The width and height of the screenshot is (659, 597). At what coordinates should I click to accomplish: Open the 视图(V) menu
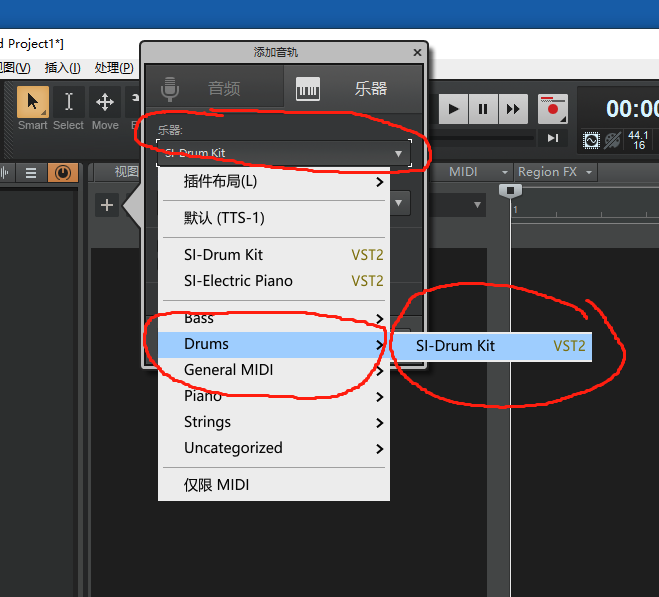click(x=15, y=68)
